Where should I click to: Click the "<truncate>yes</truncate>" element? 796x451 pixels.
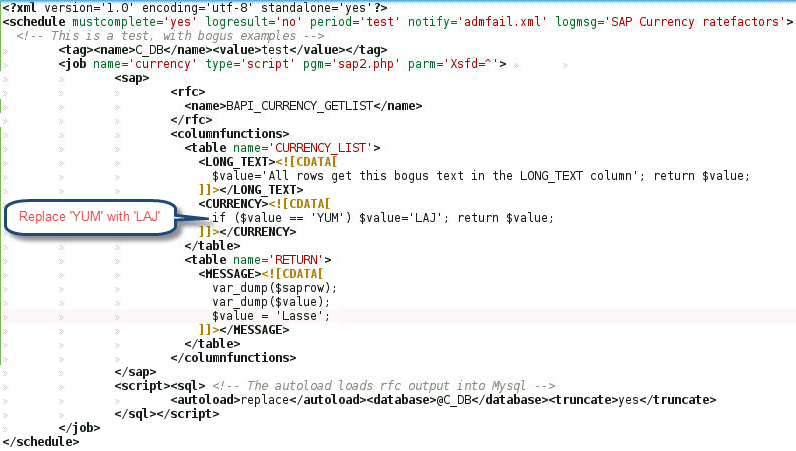[x=633, y=400]
